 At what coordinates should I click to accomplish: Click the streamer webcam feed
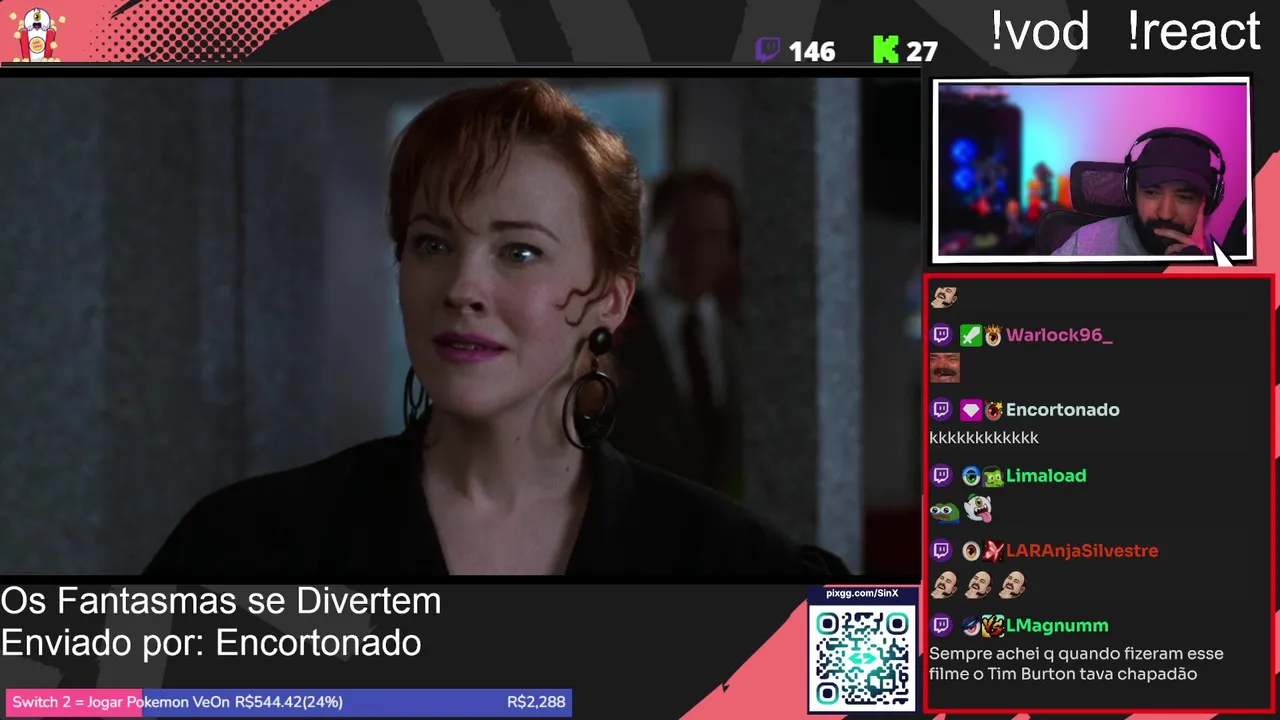pyautogui.click(x=1092, y=170)
